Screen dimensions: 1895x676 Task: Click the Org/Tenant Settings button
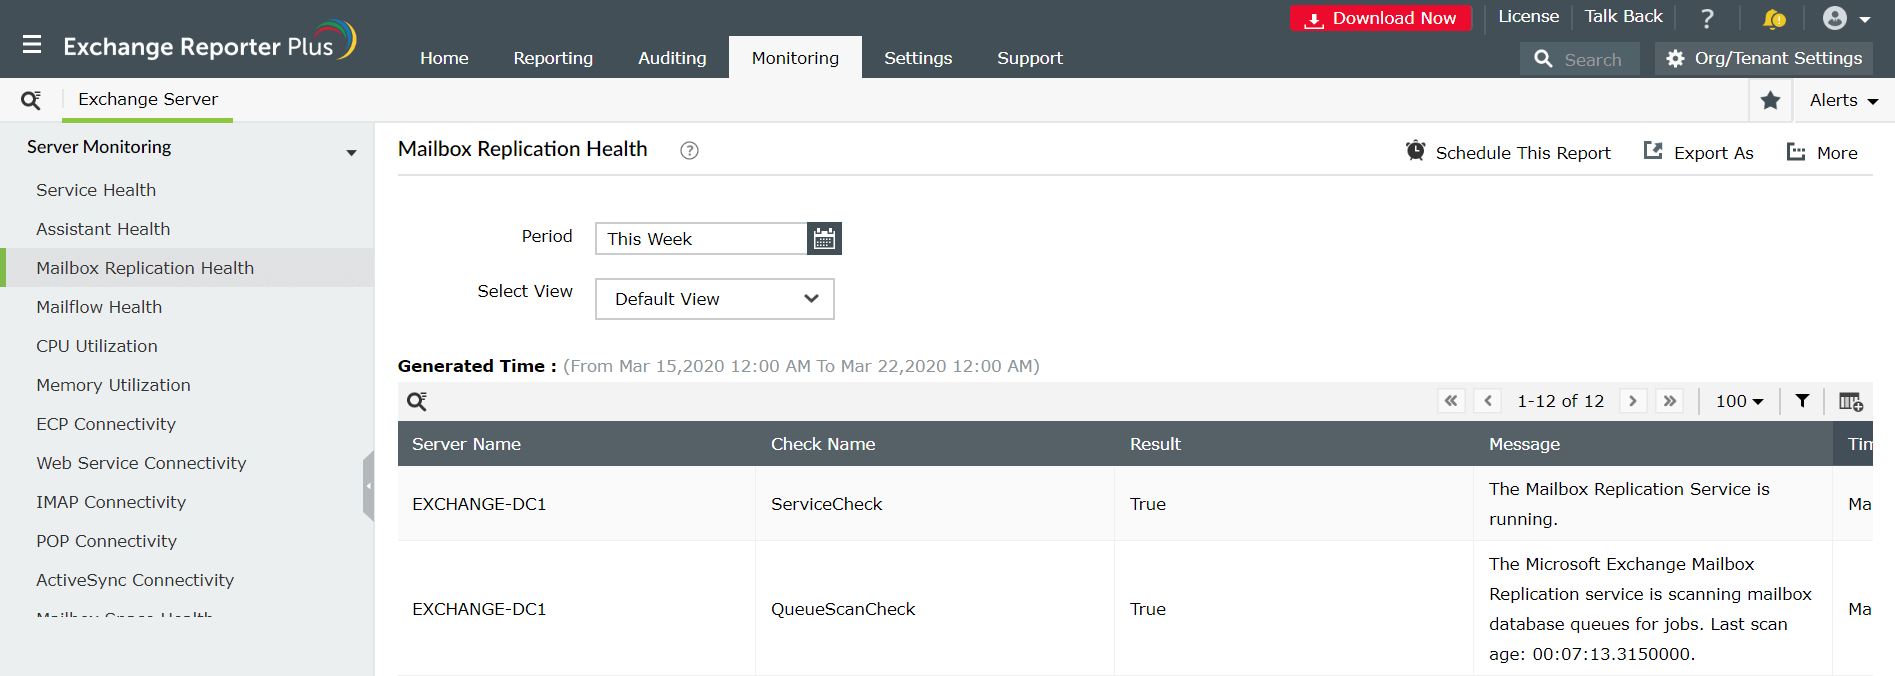[x=1764, y=58]
